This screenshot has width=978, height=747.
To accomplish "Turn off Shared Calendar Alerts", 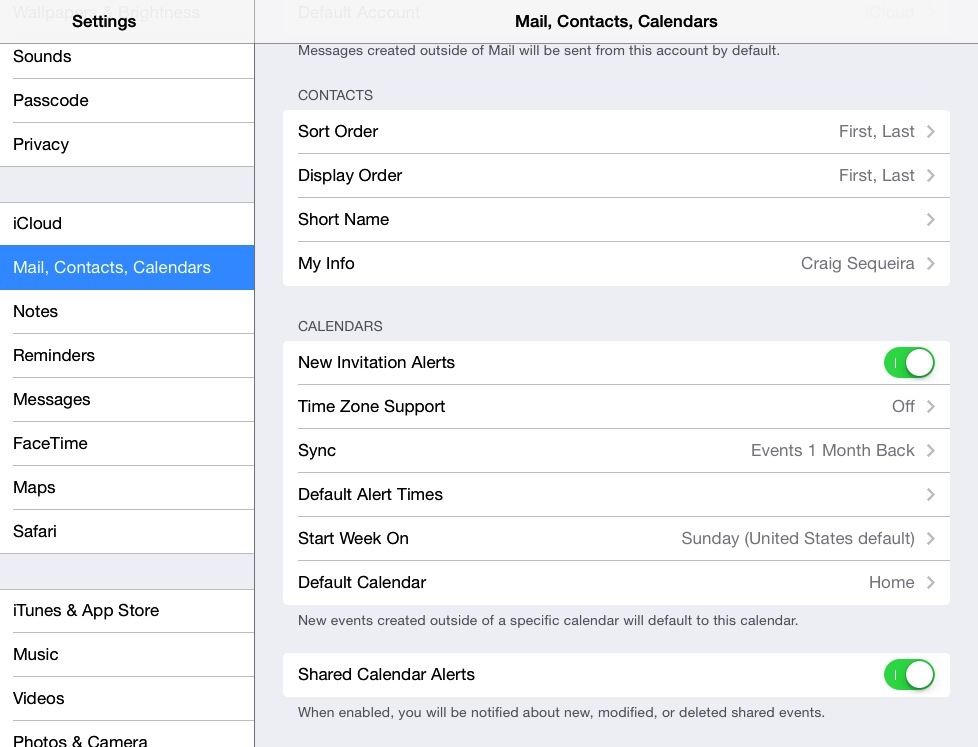I will (x=909, y=674).
